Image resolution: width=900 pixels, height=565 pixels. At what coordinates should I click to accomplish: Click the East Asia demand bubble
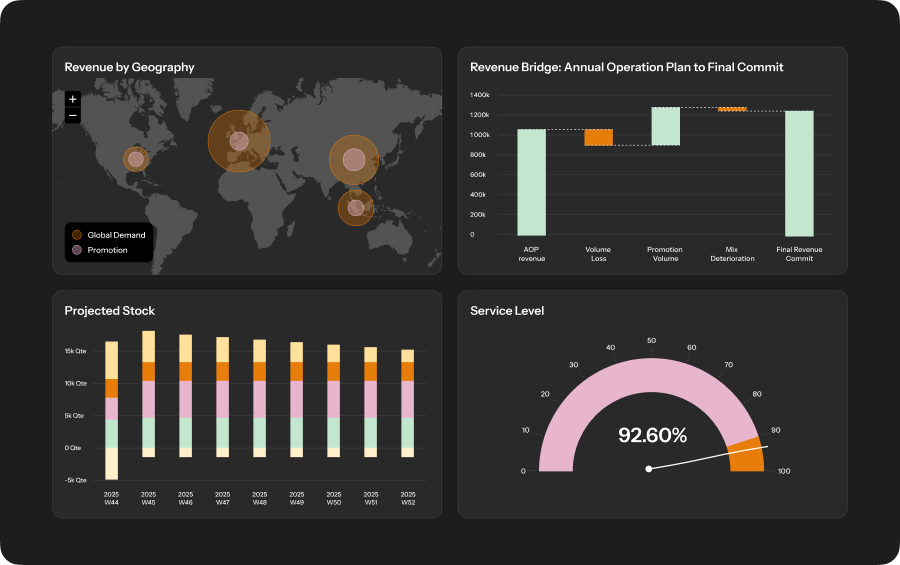(x=353, y=159)
